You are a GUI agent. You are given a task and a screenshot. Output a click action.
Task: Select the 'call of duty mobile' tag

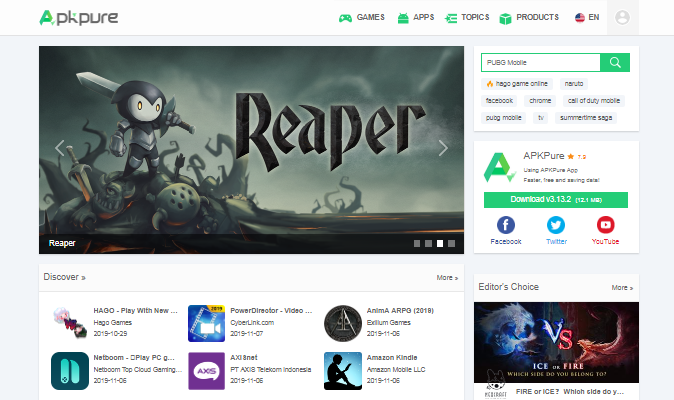point(594,101)
